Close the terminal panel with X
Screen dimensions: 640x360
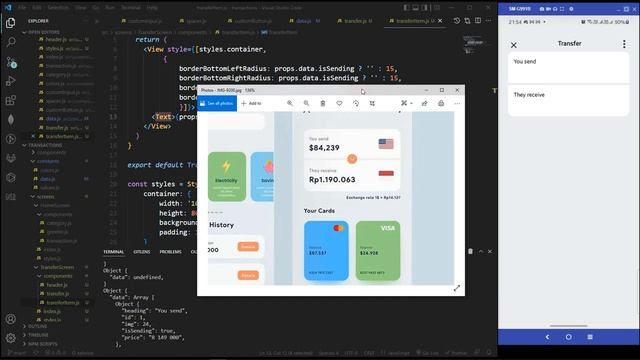click(x=490, y=251)
